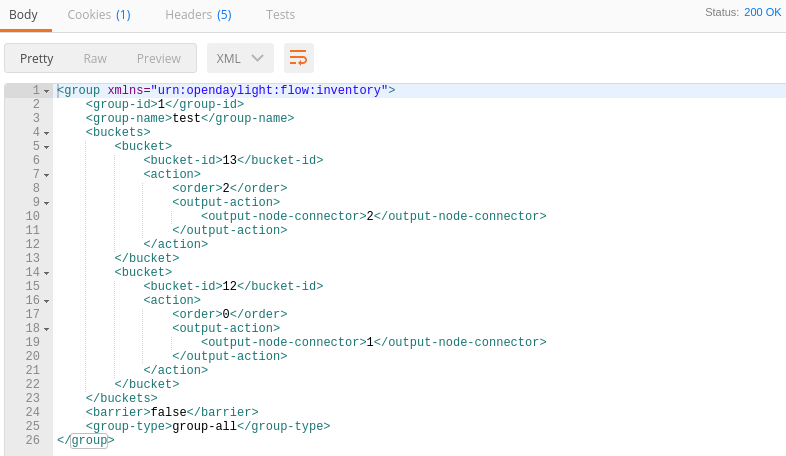Collapse the first bucket at line 5
786x456 pixels.
47,147
